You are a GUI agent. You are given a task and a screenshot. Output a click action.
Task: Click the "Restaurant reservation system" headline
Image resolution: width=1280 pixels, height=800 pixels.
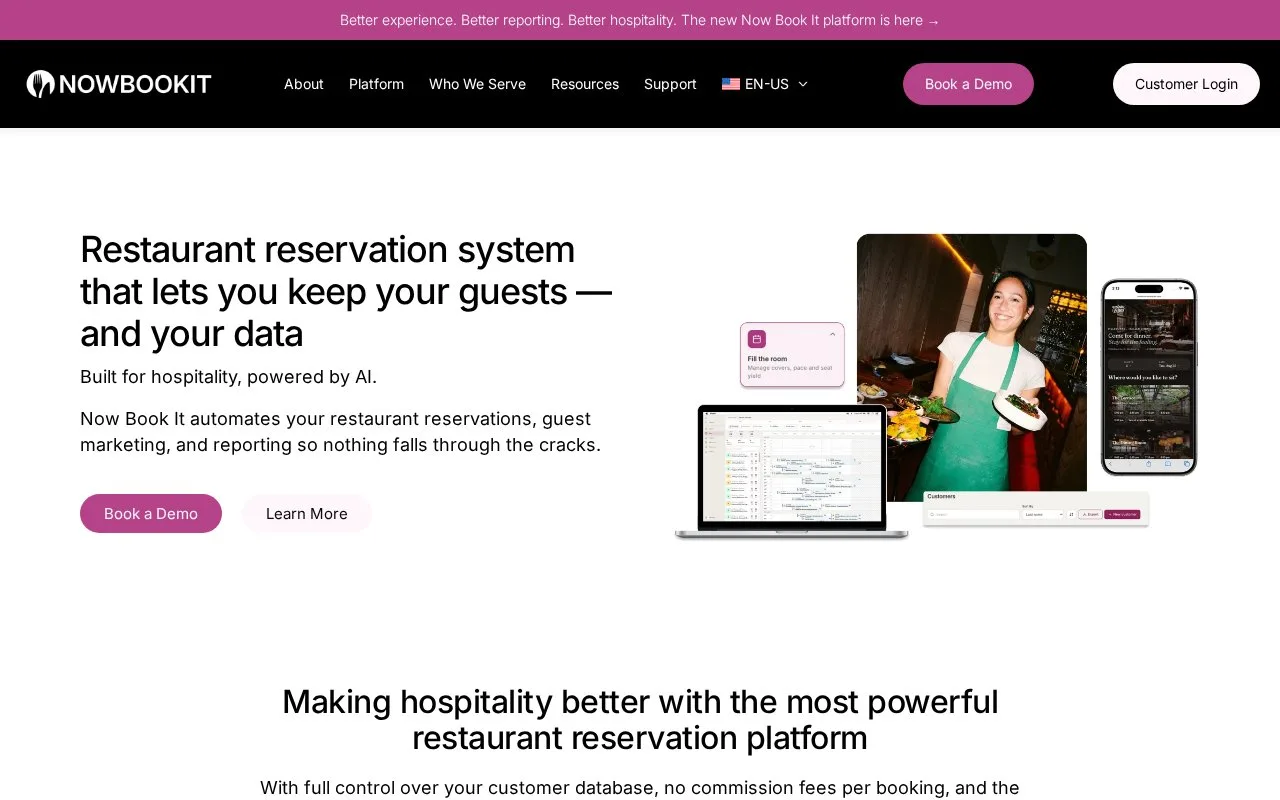346,291
